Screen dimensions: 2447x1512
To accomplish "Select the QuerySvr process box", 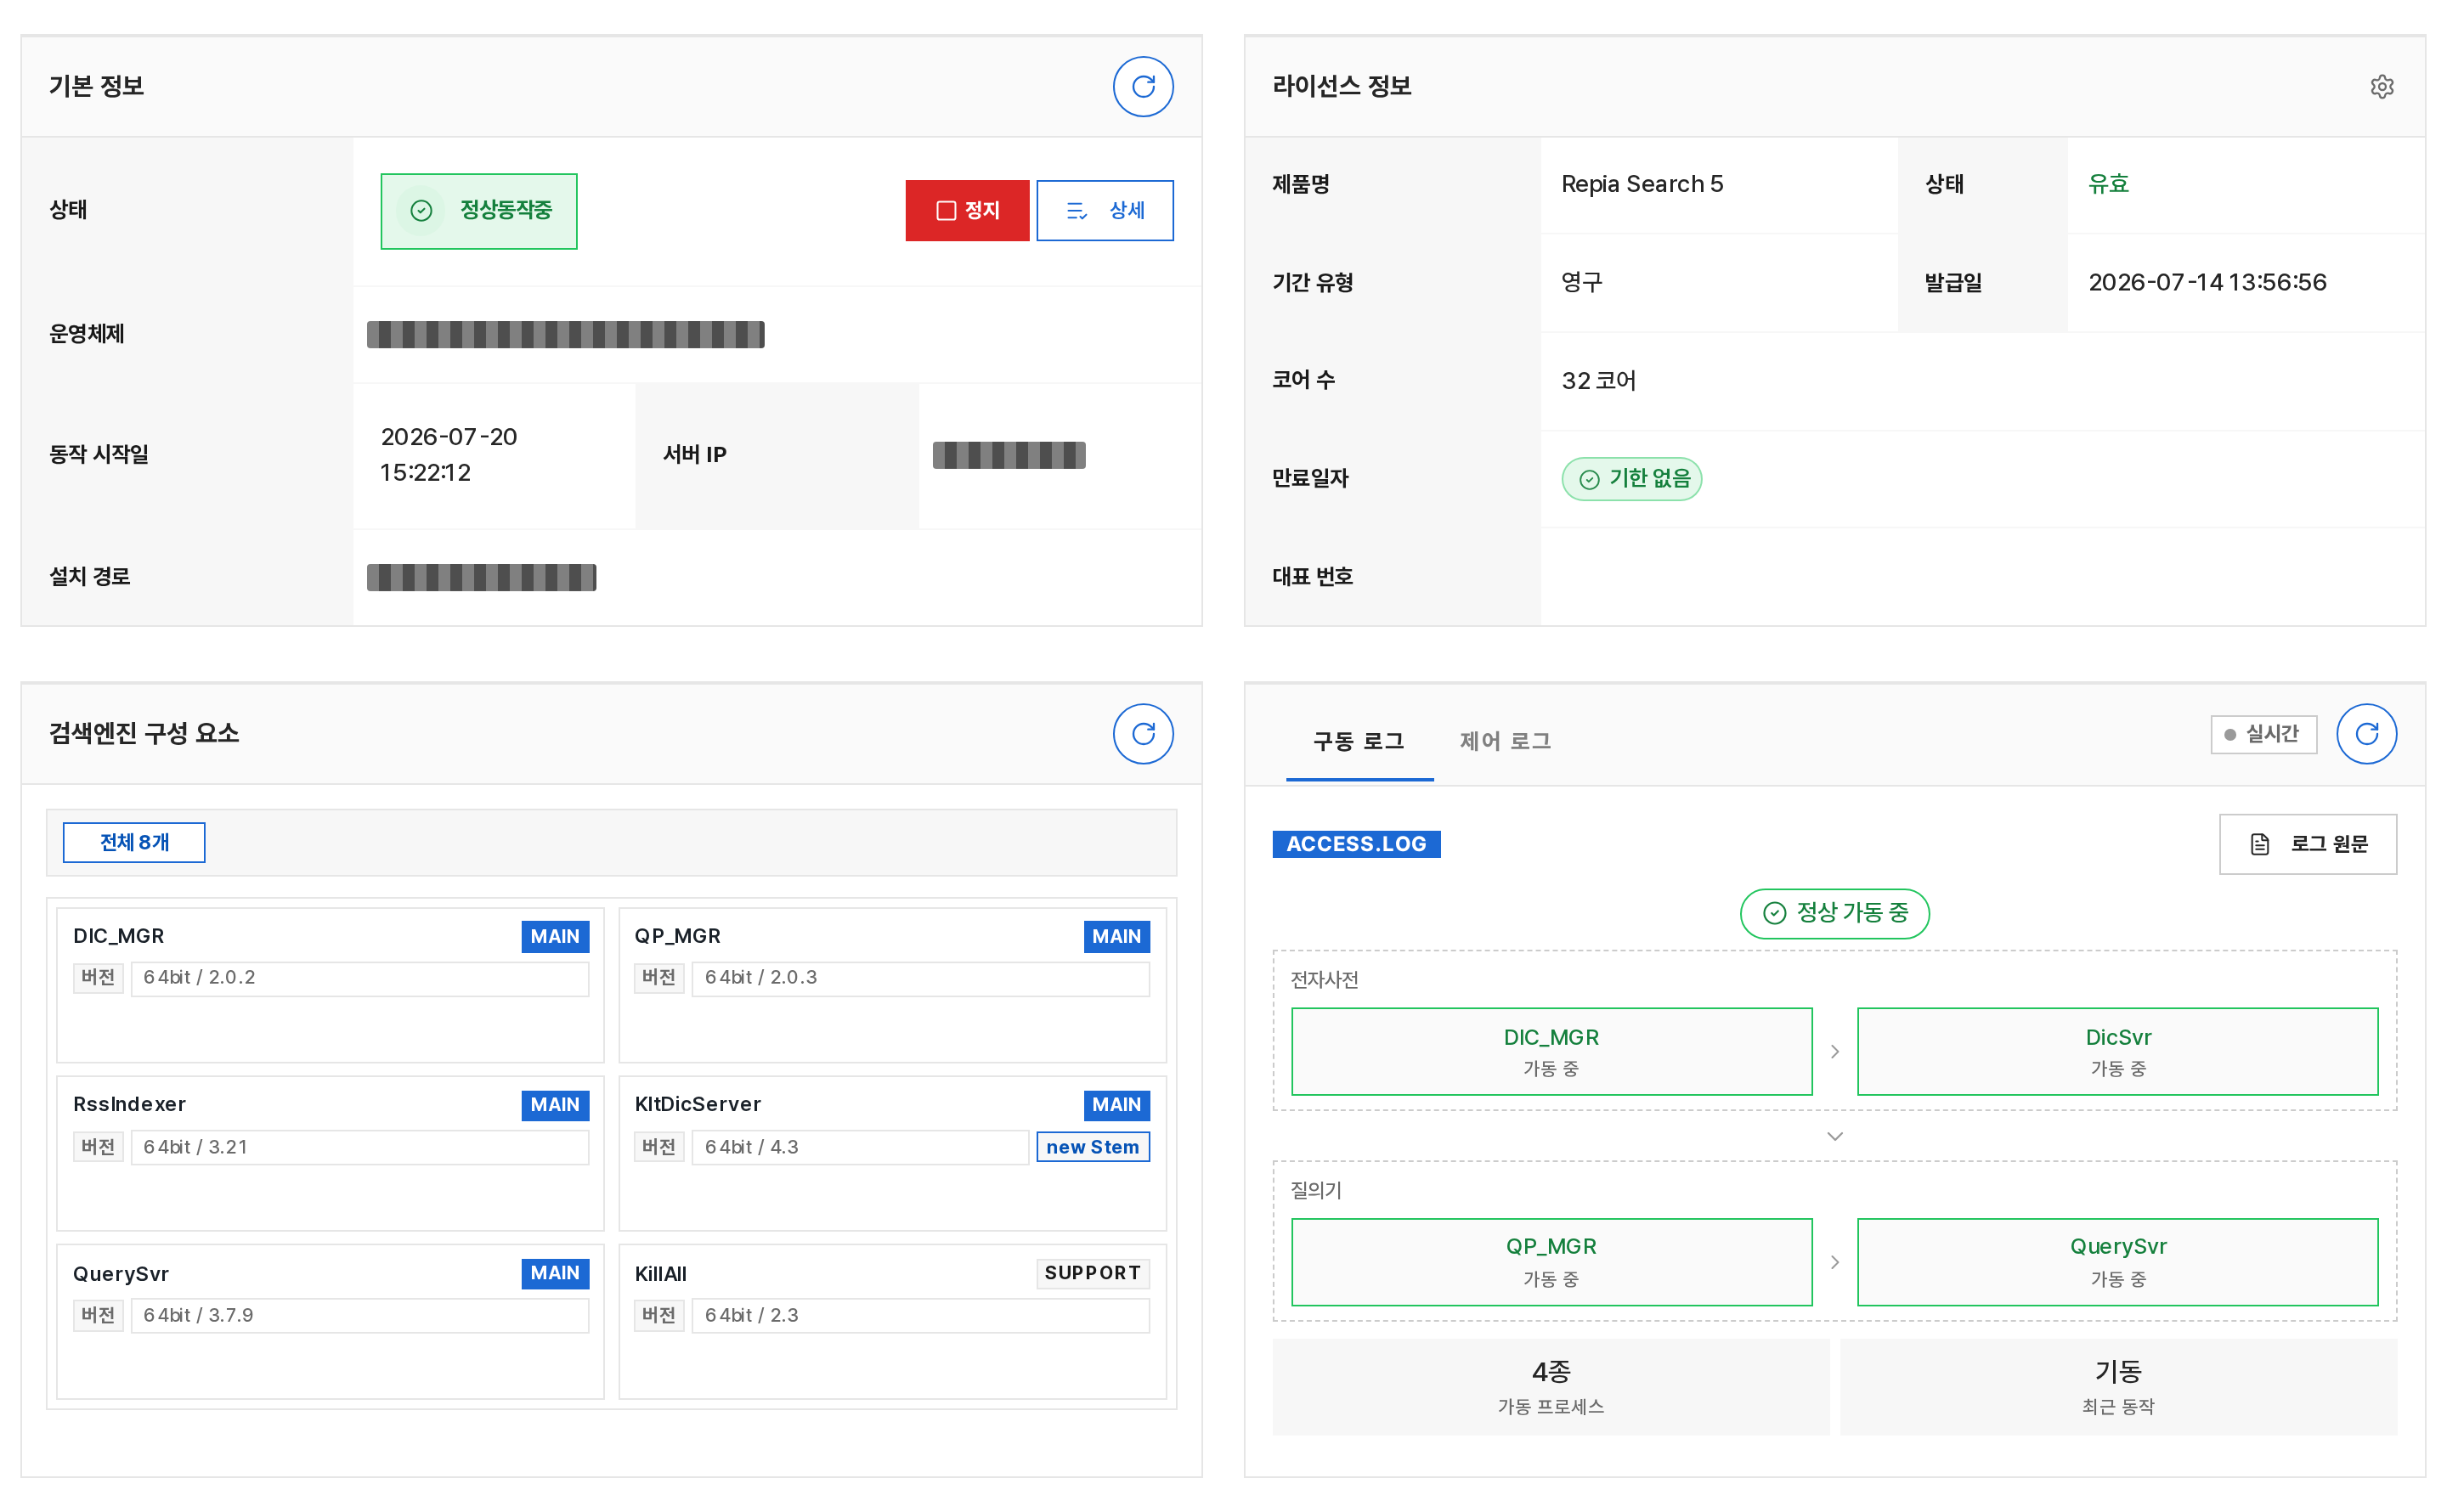I will [x=2117, y=1262].
